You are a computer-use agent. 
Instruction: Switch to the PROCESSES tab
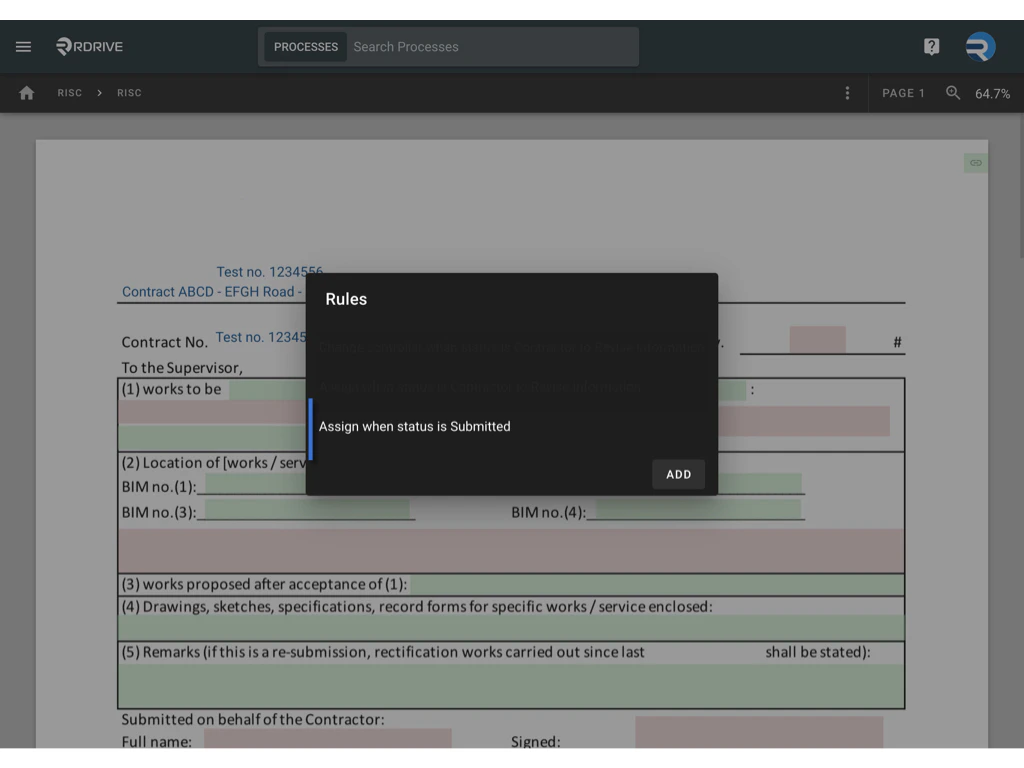coord(305,46)
